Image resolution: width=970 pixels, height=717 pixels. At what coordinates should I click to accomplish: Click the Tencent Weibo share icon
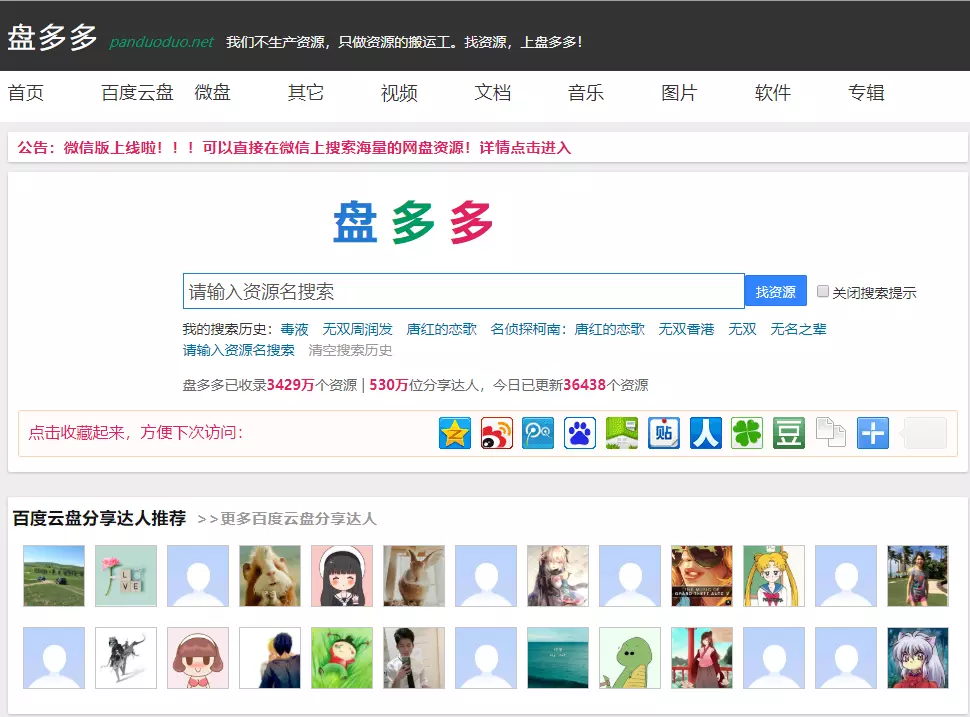point(538,433)
